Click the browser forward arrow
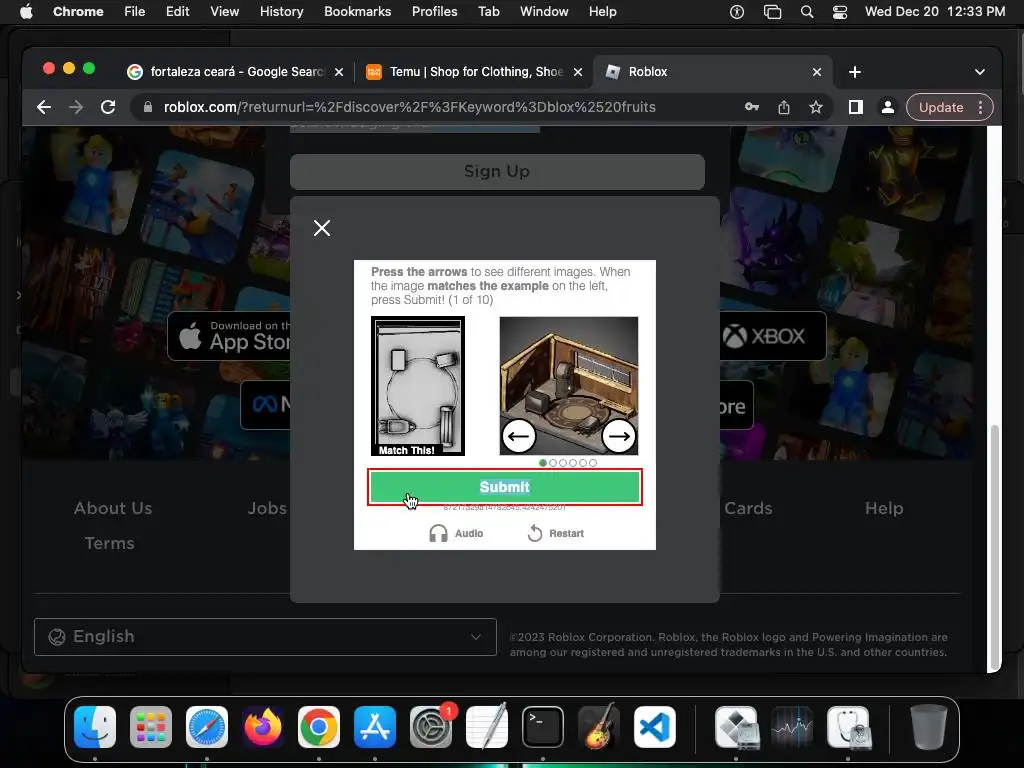 (76, 107)
